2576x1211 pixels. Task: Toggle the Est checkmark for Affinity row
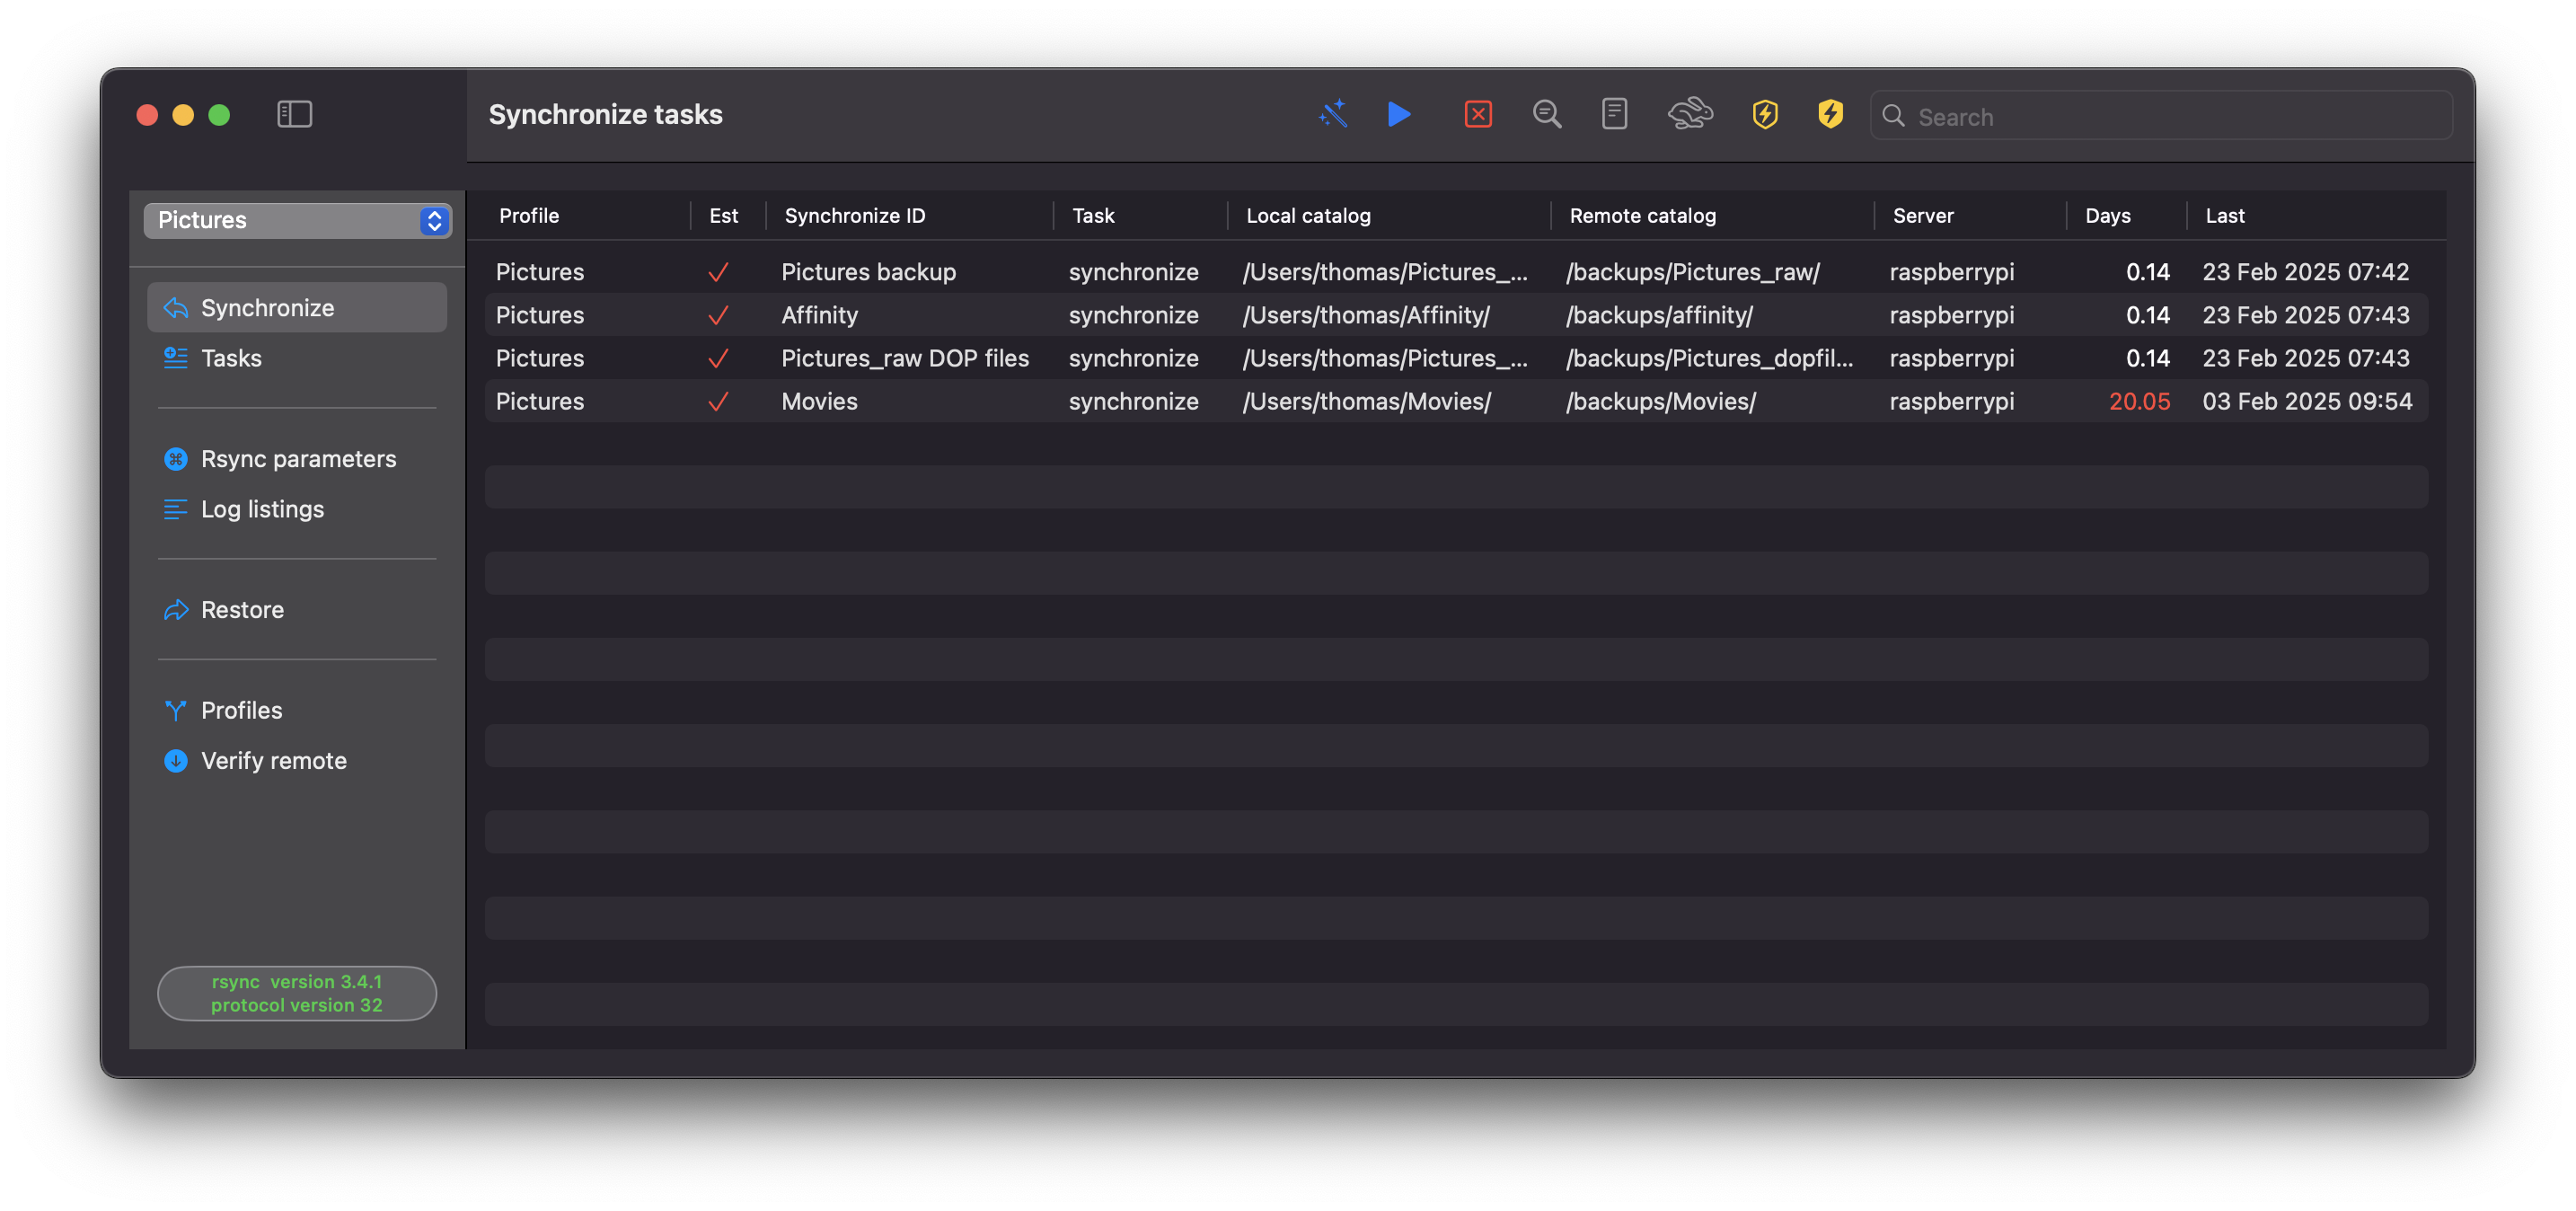718,315
